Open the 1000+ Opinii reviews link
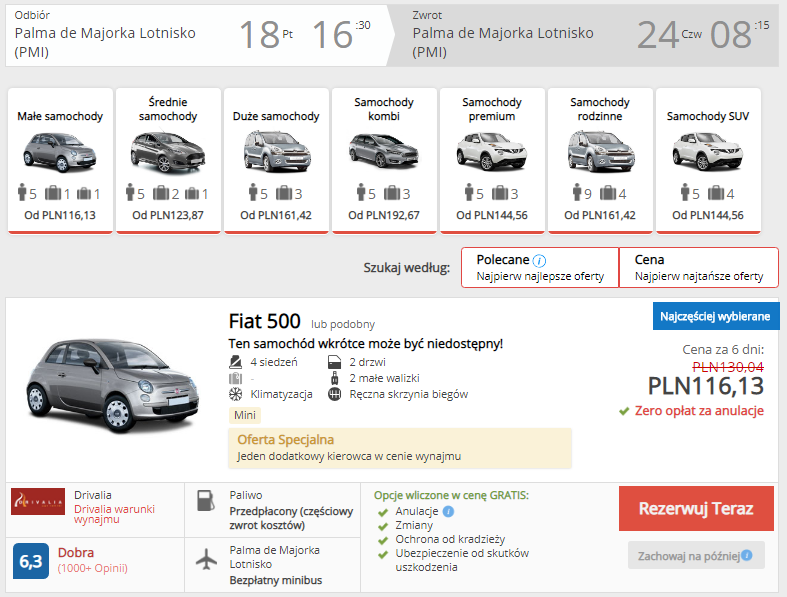Viewport: 787px width, 597px height. pyautogui.click(x=93, y=568)
